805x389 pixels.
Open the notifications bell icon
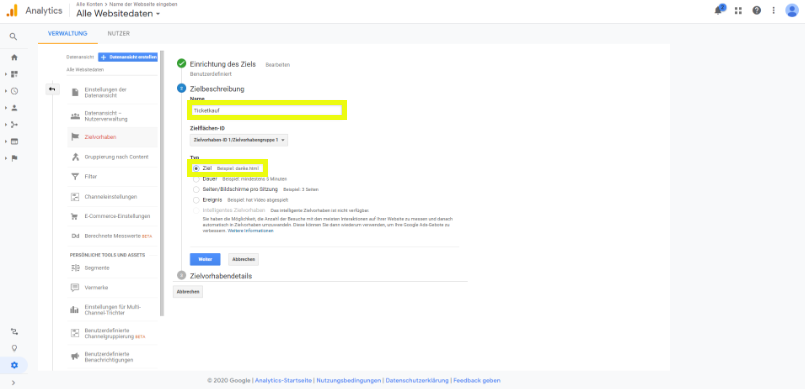[x=719, y=10]
